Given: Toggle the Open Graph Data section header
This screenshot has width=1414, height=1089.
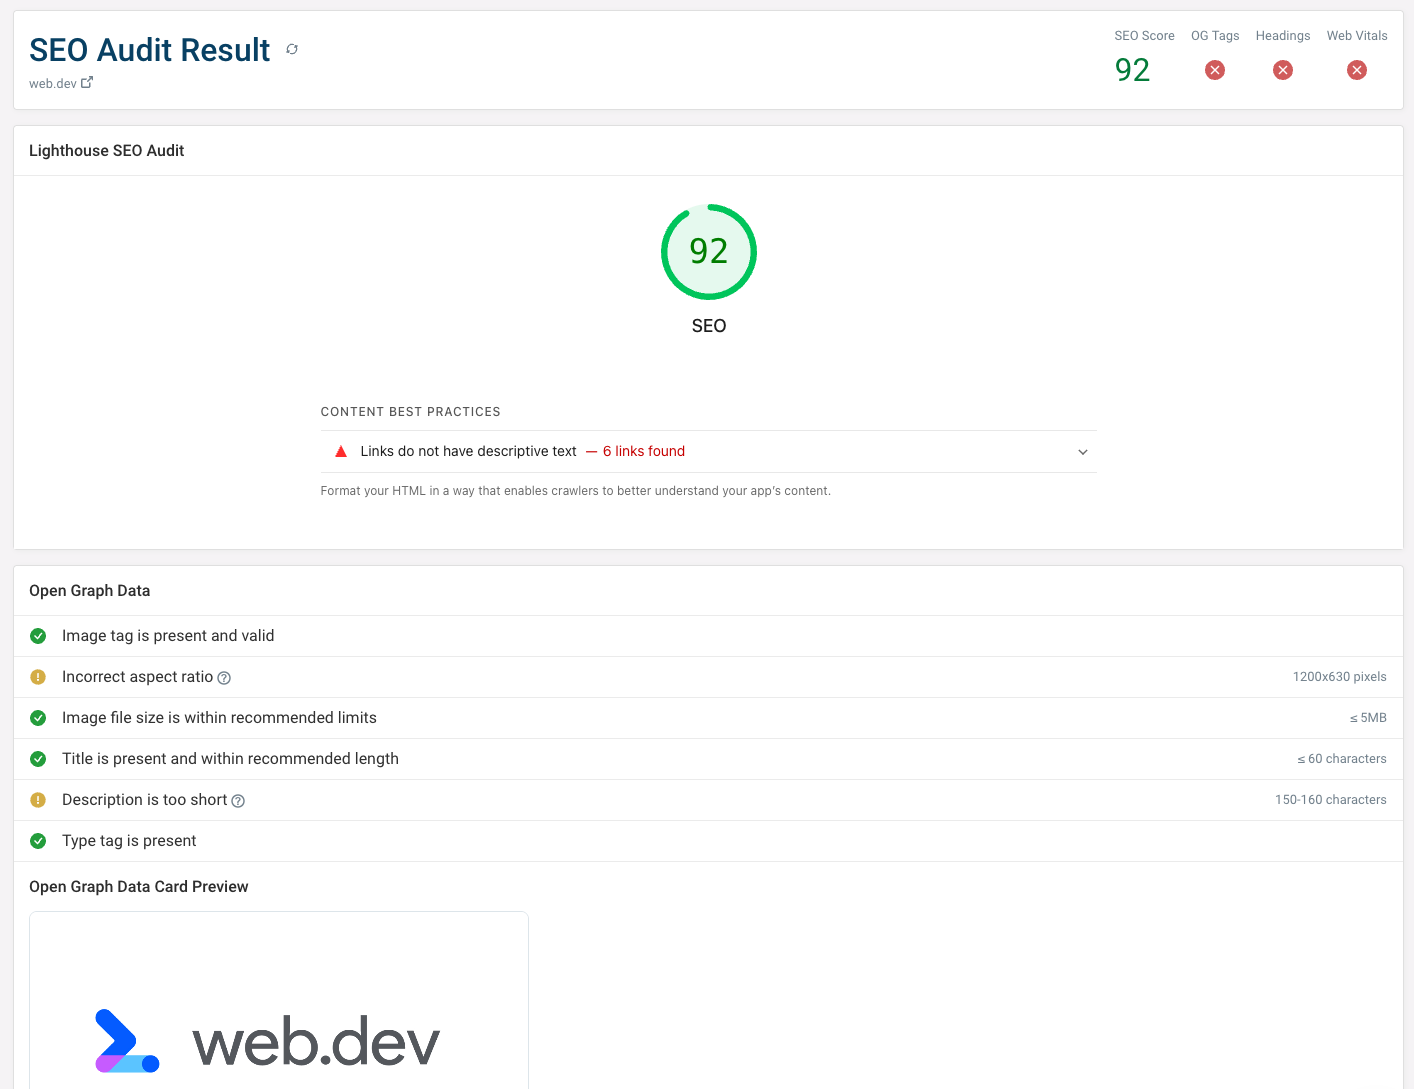Looking at the screenshot, I should pos(89,590).
